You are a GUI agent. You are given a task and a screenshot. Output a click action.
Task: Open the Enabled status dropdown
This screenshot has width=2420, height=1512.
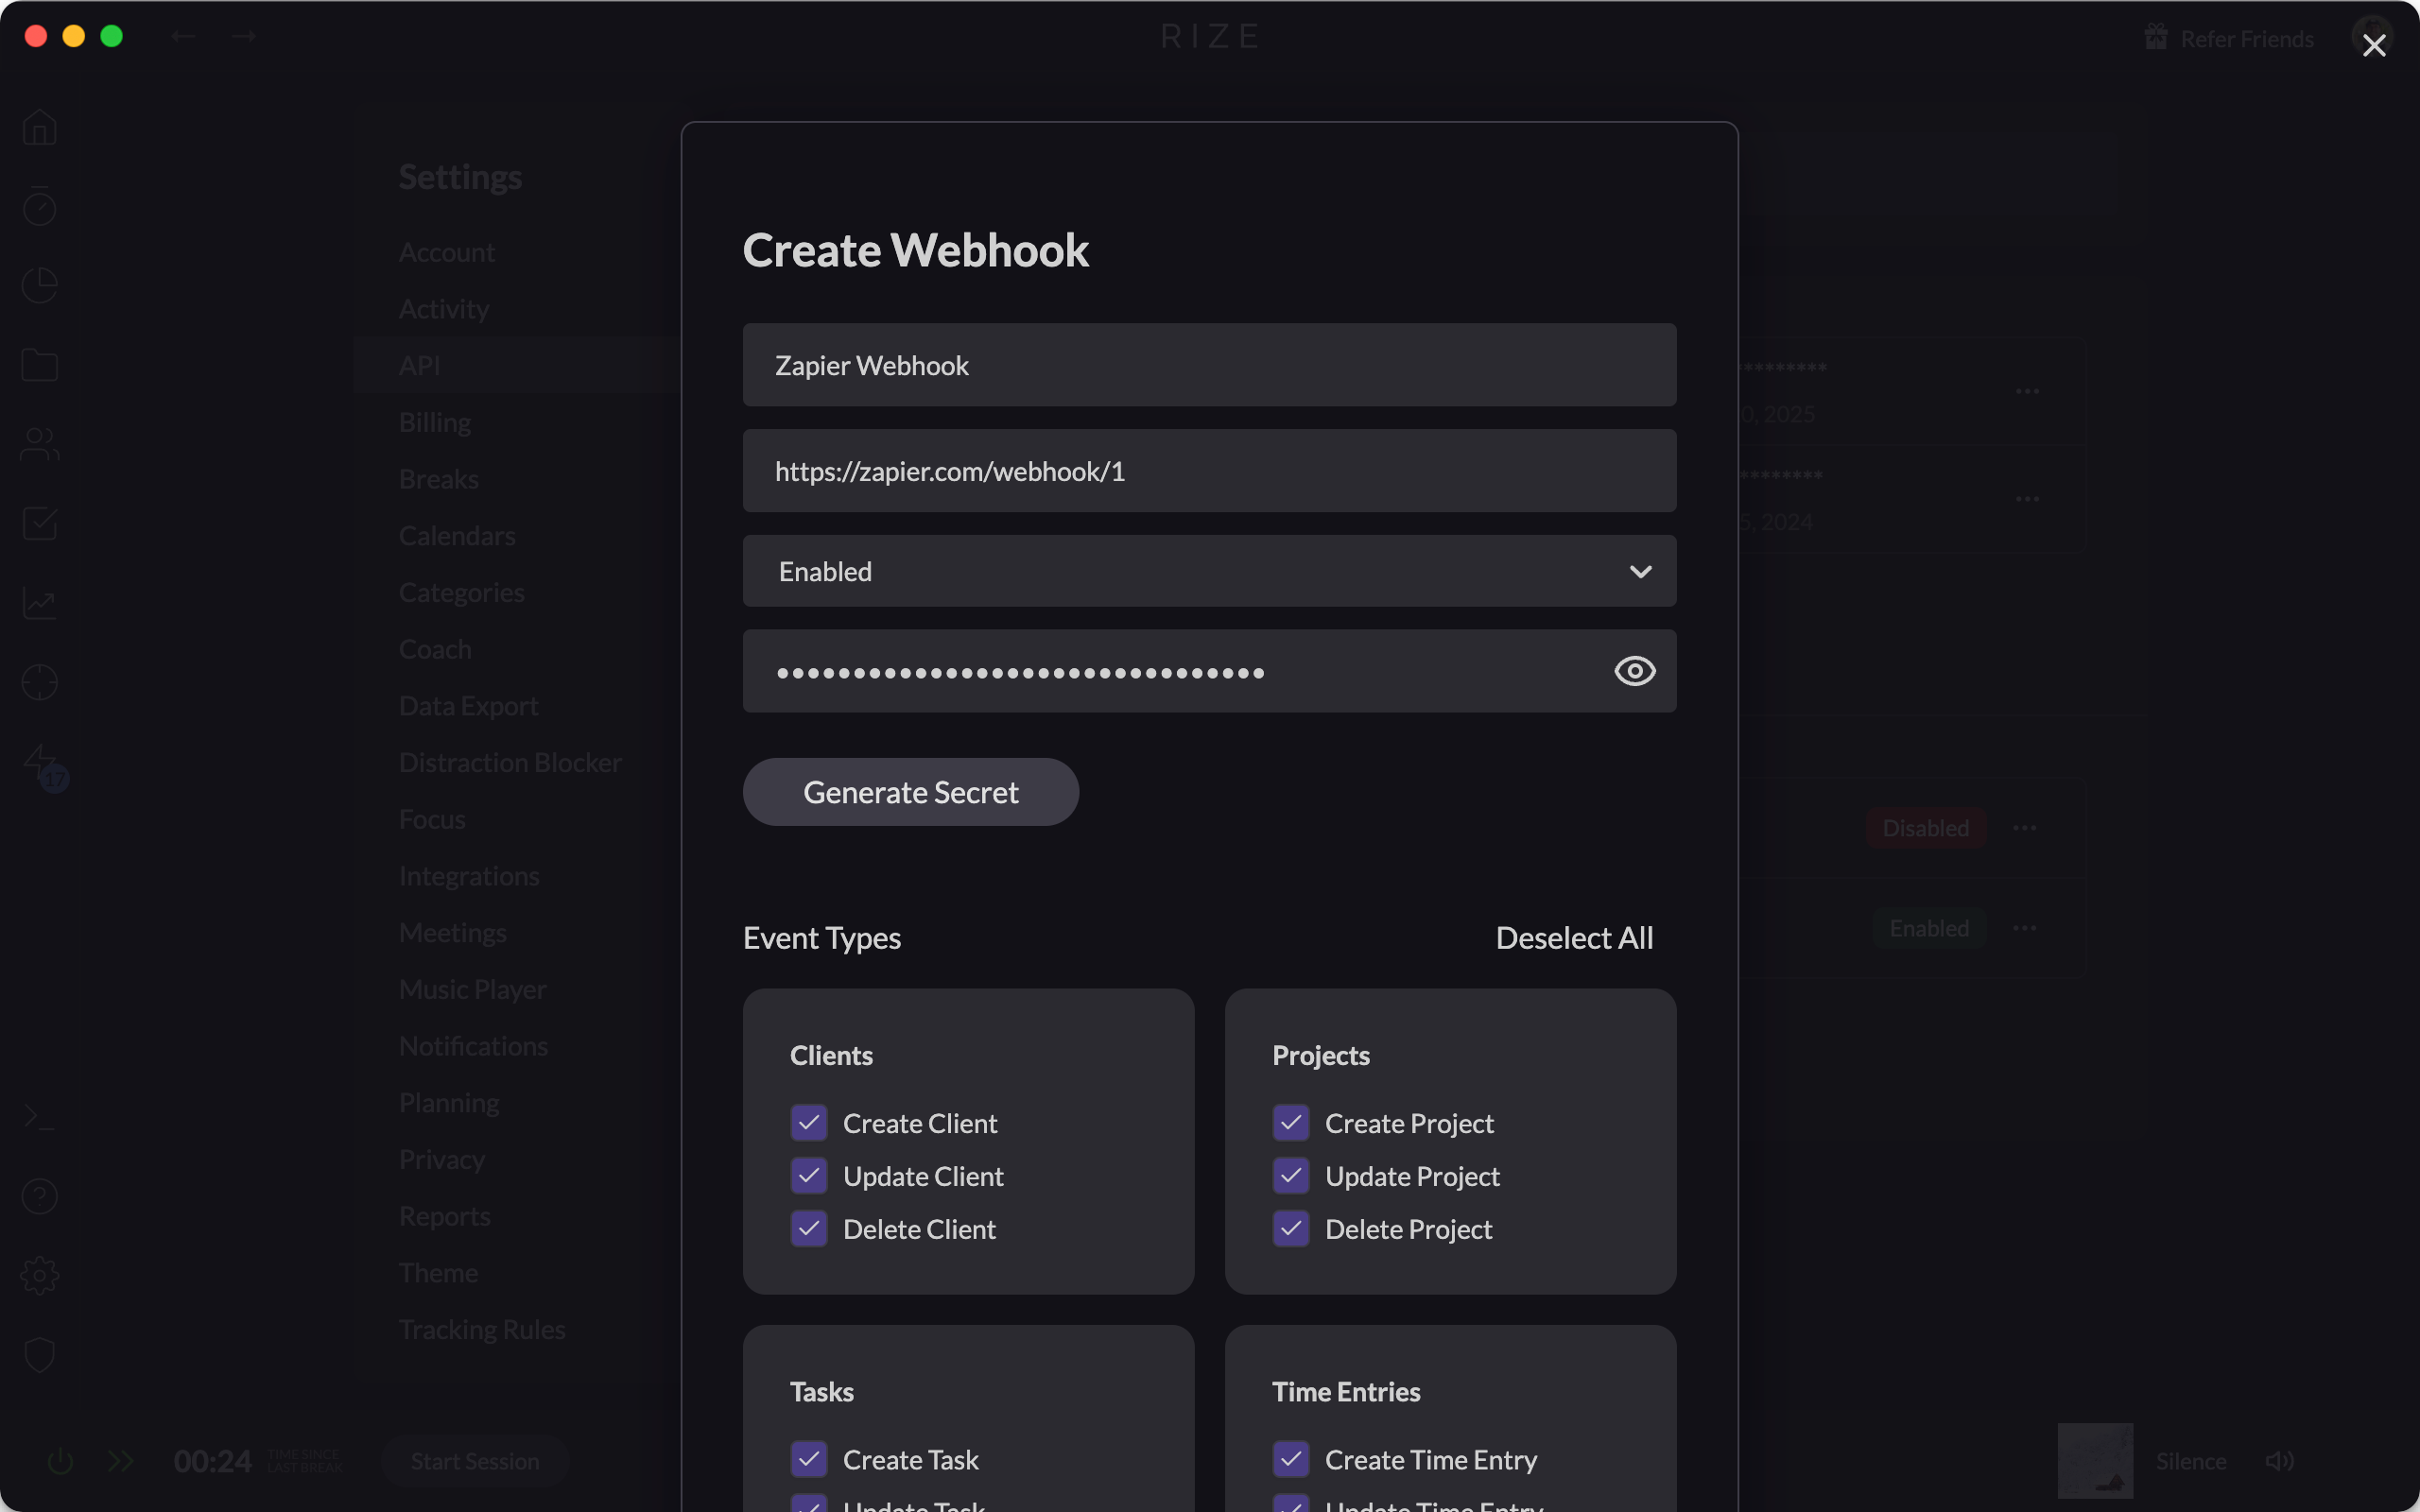coord(1209,571)
